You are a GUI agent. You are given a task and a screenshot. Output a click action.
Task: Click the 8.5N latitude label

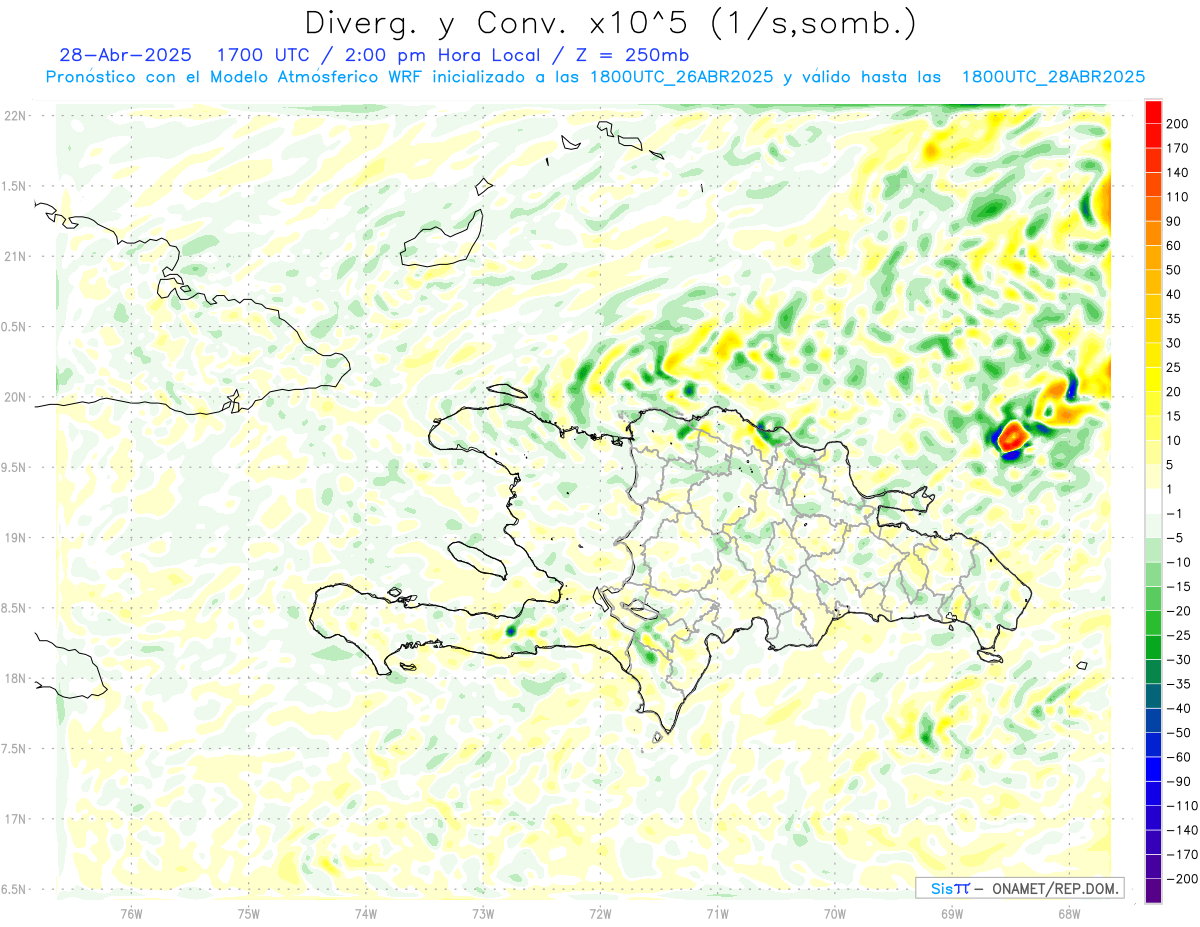[x=15, y=608]
